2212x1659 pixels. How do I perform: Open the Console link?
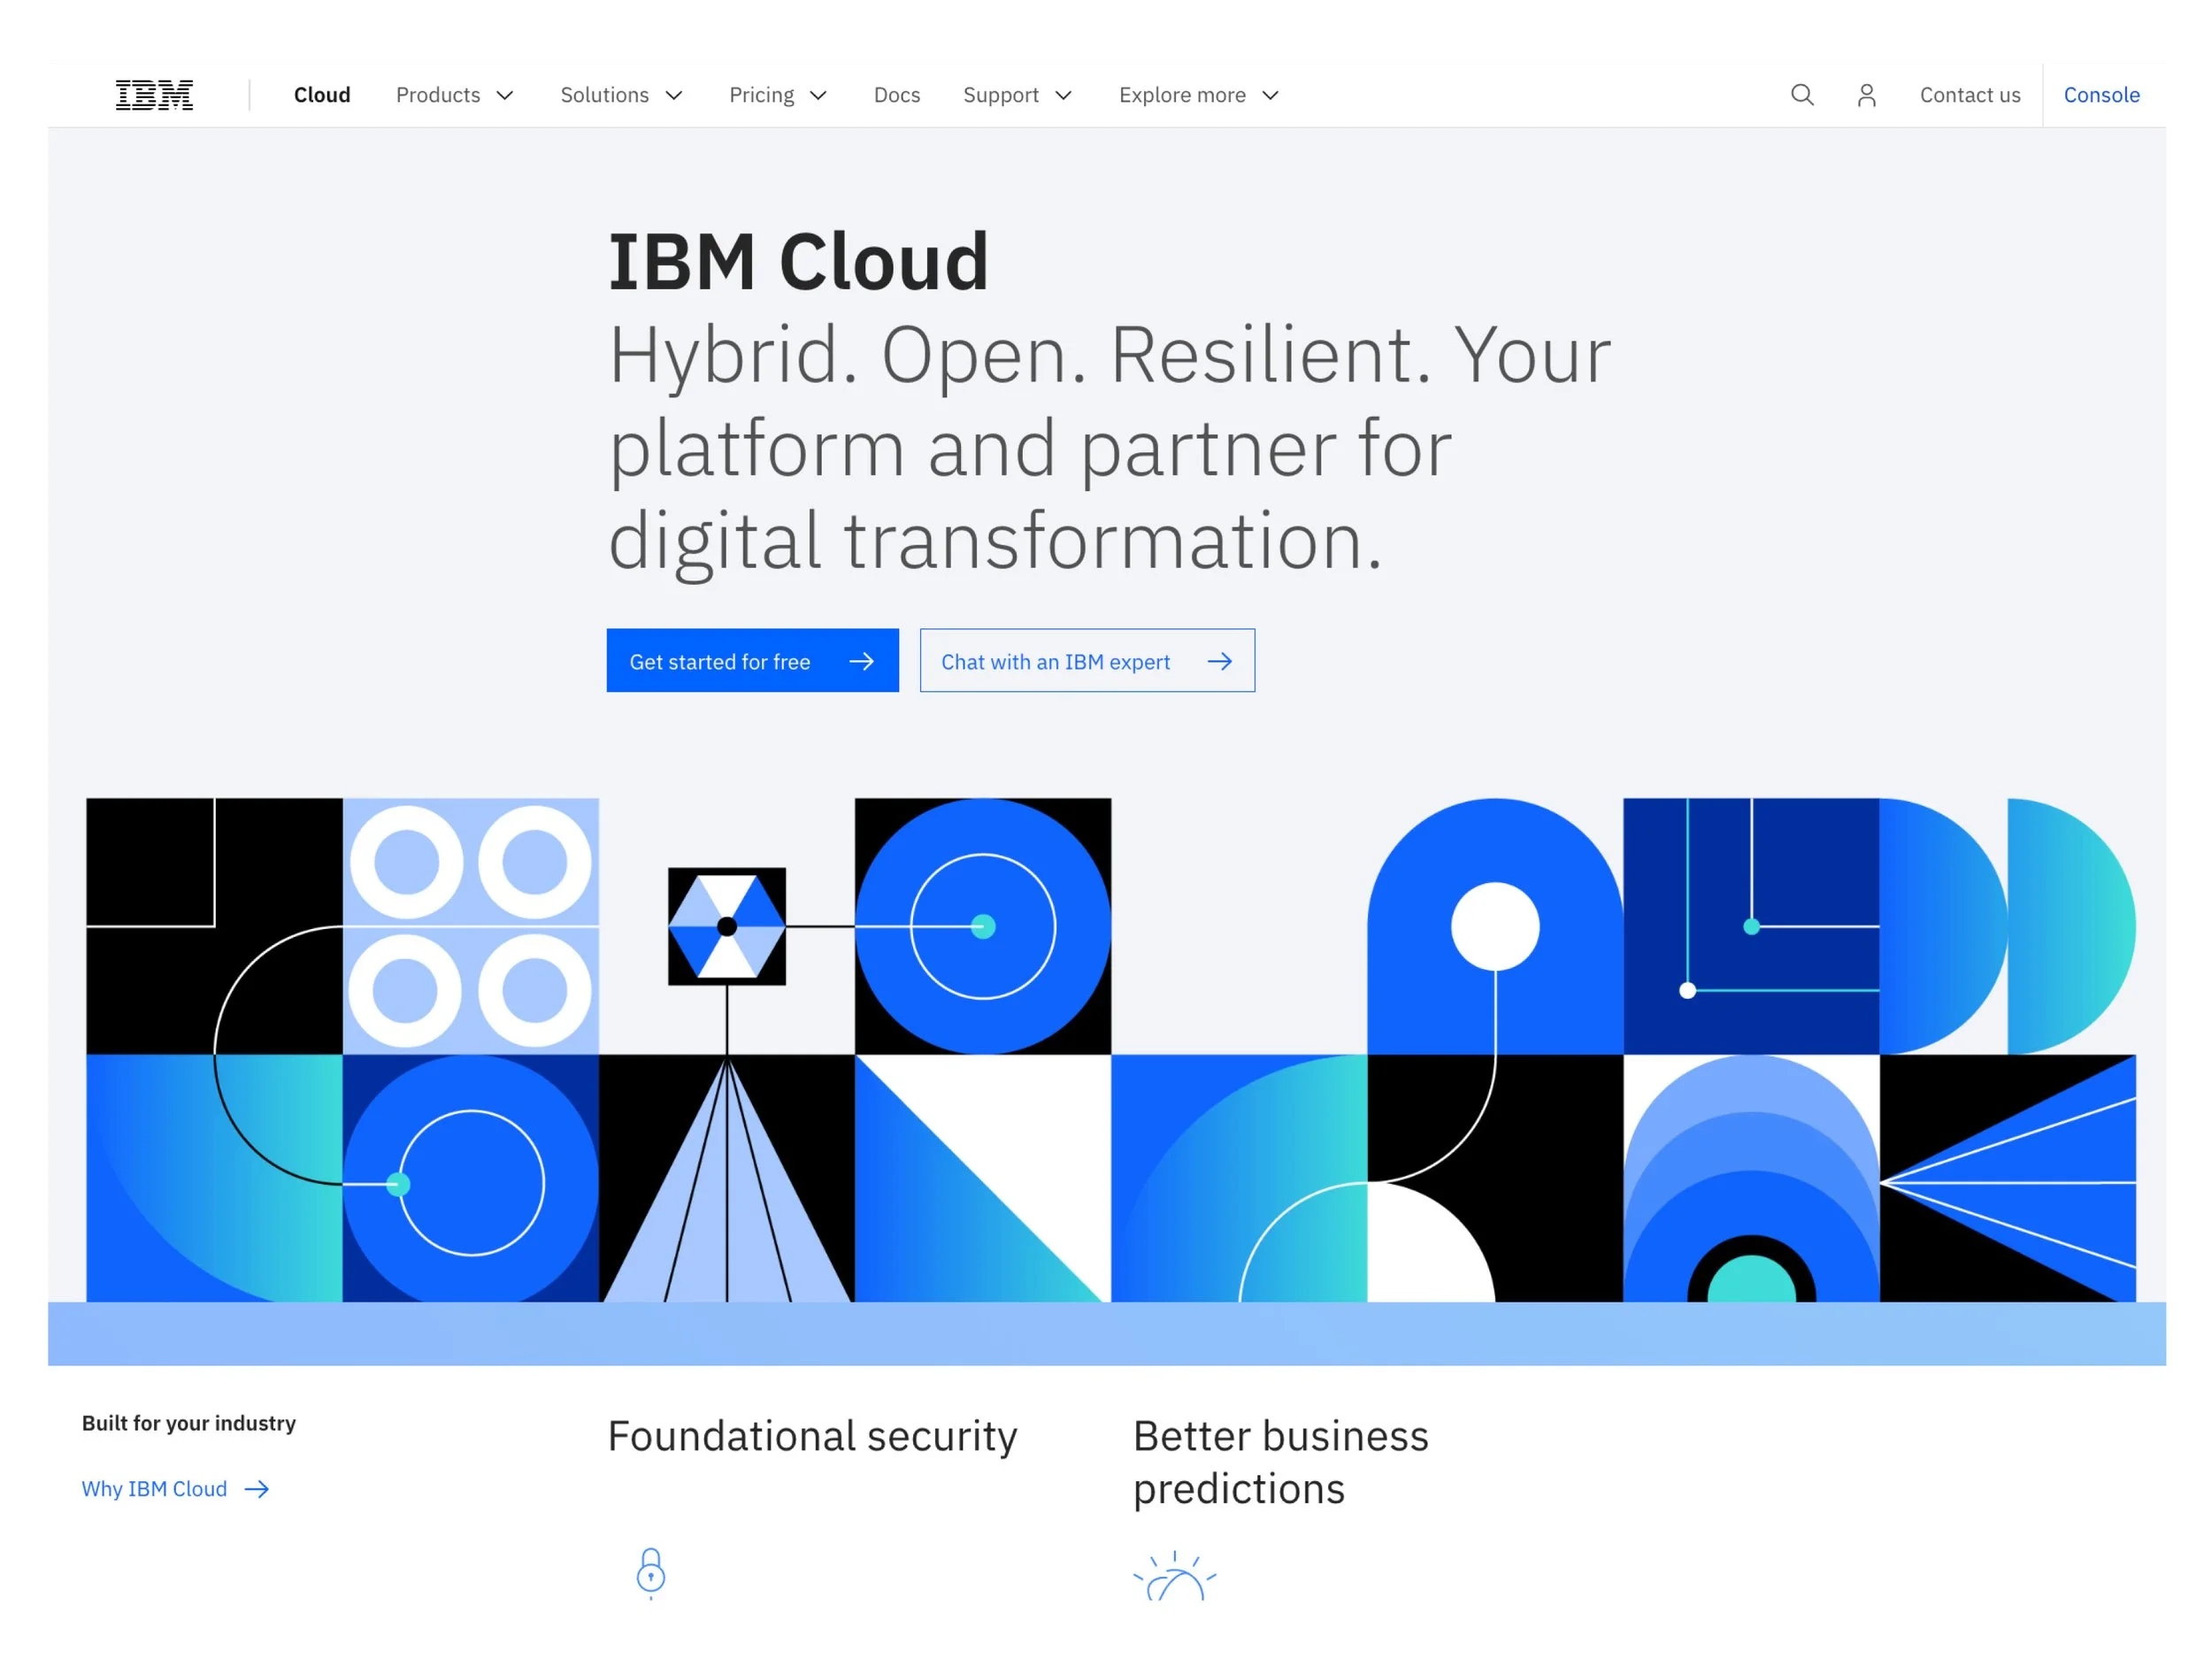2102,95
